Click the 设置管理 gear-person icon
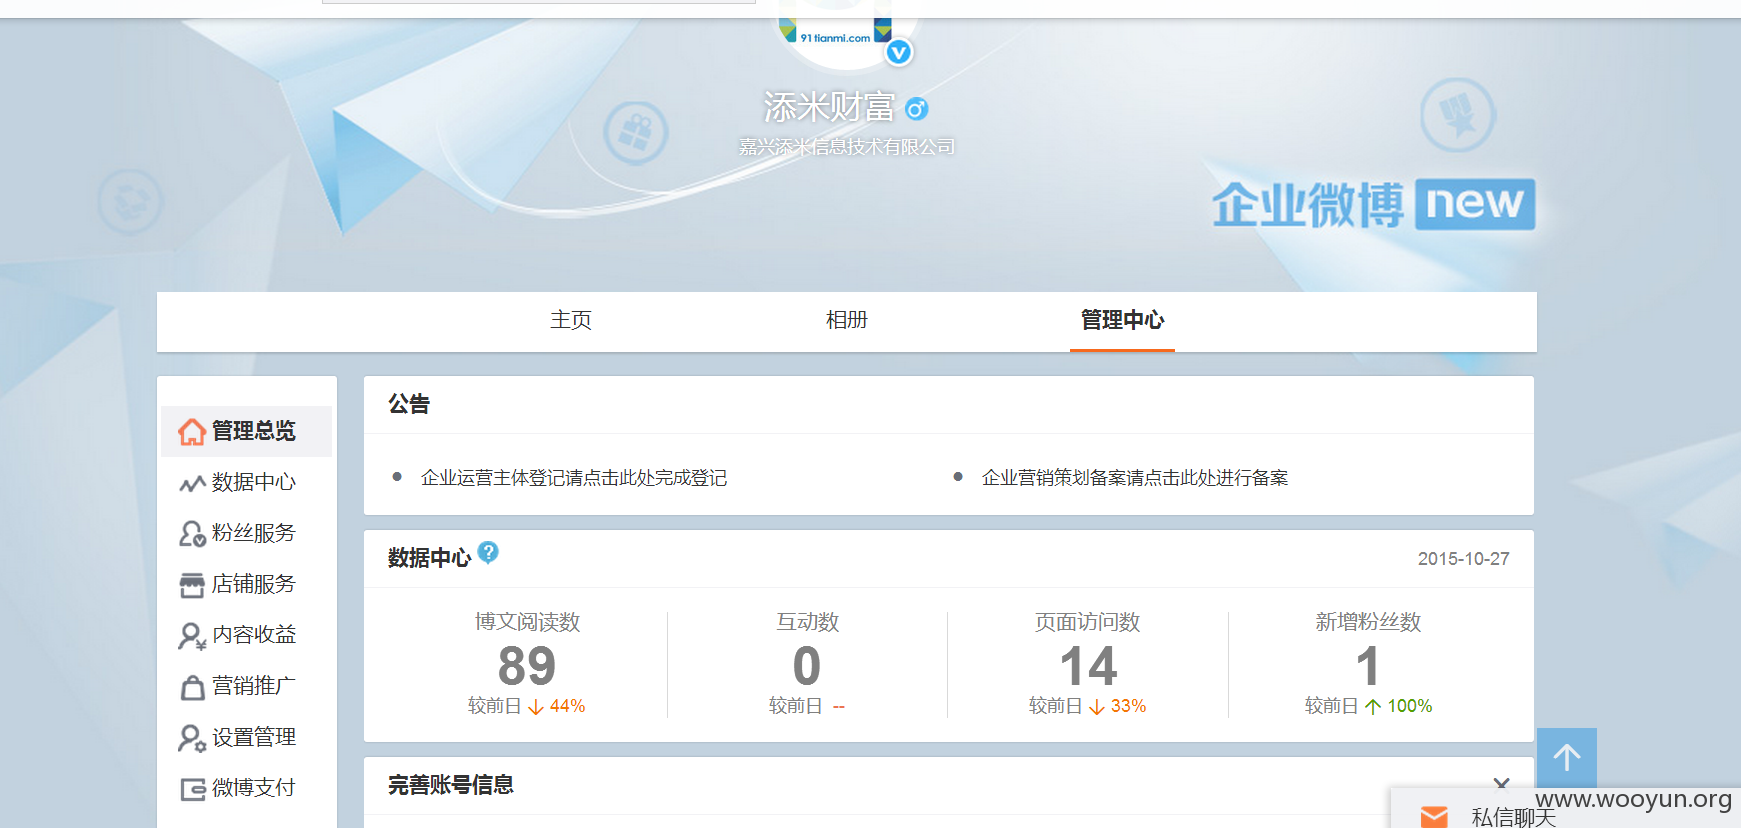The width and height of the screenshot is (1741, 828). (192, 738)
